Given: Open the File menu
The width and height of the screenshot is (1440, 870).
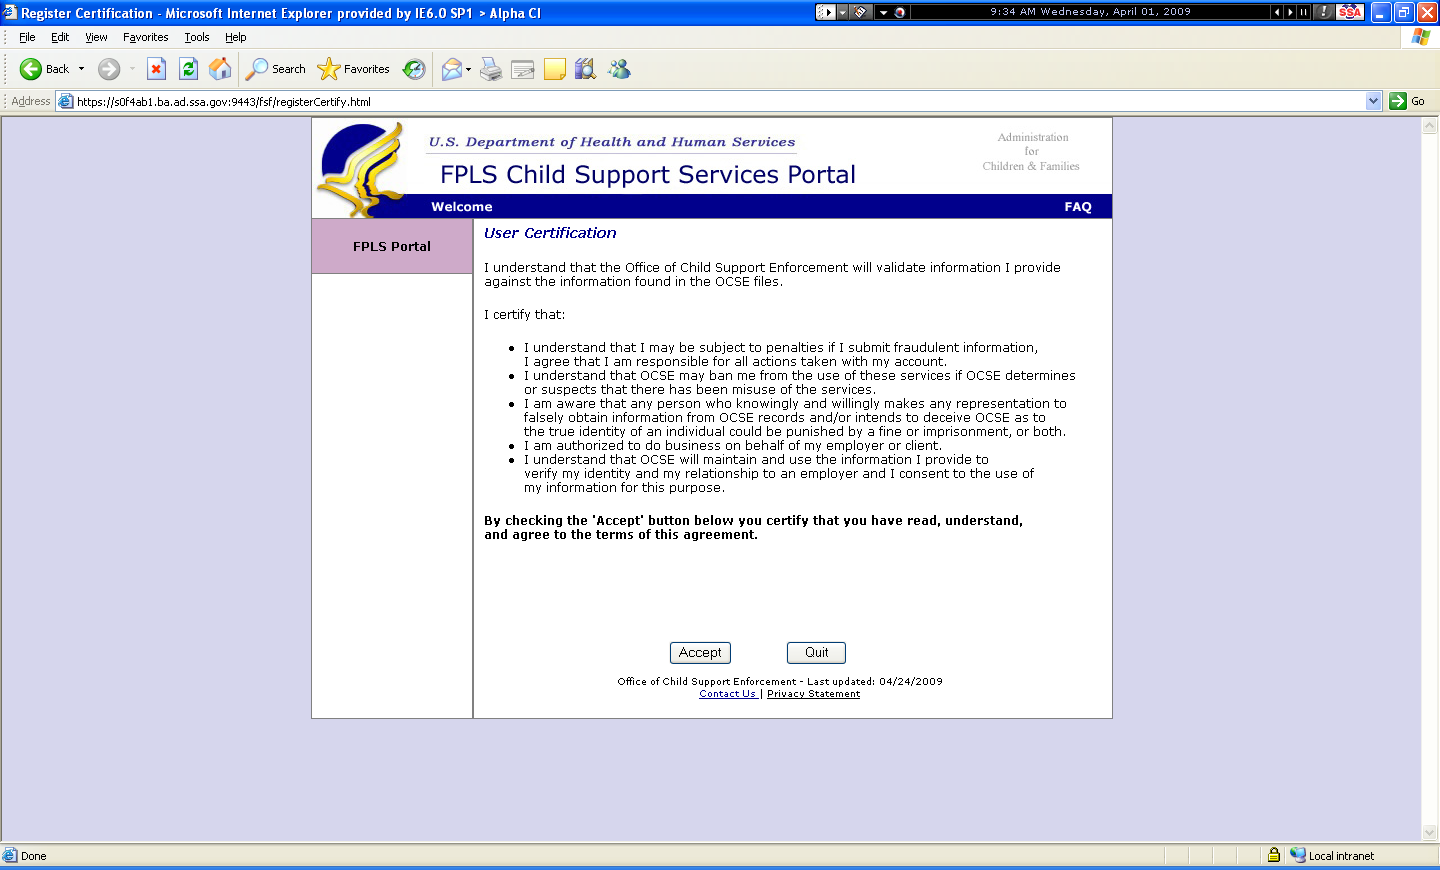Looking at the screenshot, I should 27,37.
